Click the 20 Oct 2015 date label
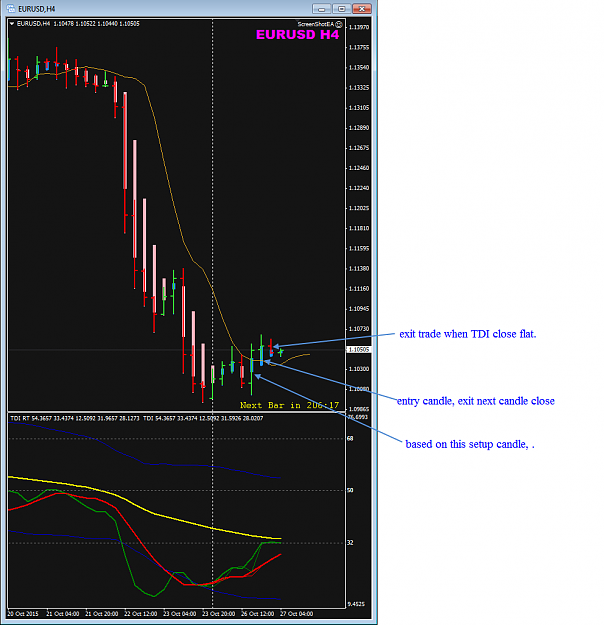 pos(23,614)
